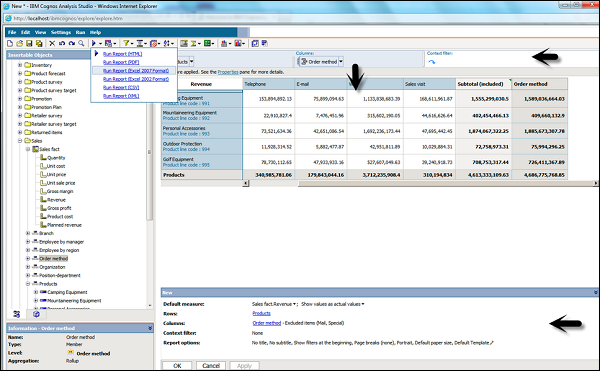Click the Filter funnel toolbar icon
Viewport: 600px width, 371px height.
[126, 44]
